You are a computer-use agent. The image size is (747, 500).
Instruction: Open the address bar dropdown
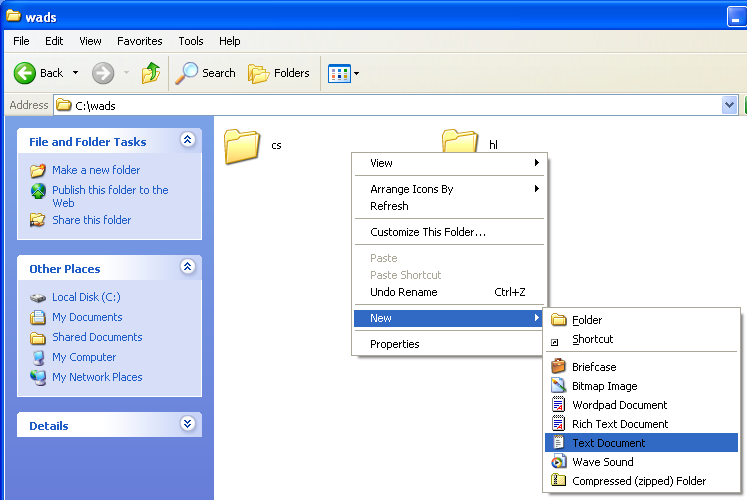[x=729, y=105]
